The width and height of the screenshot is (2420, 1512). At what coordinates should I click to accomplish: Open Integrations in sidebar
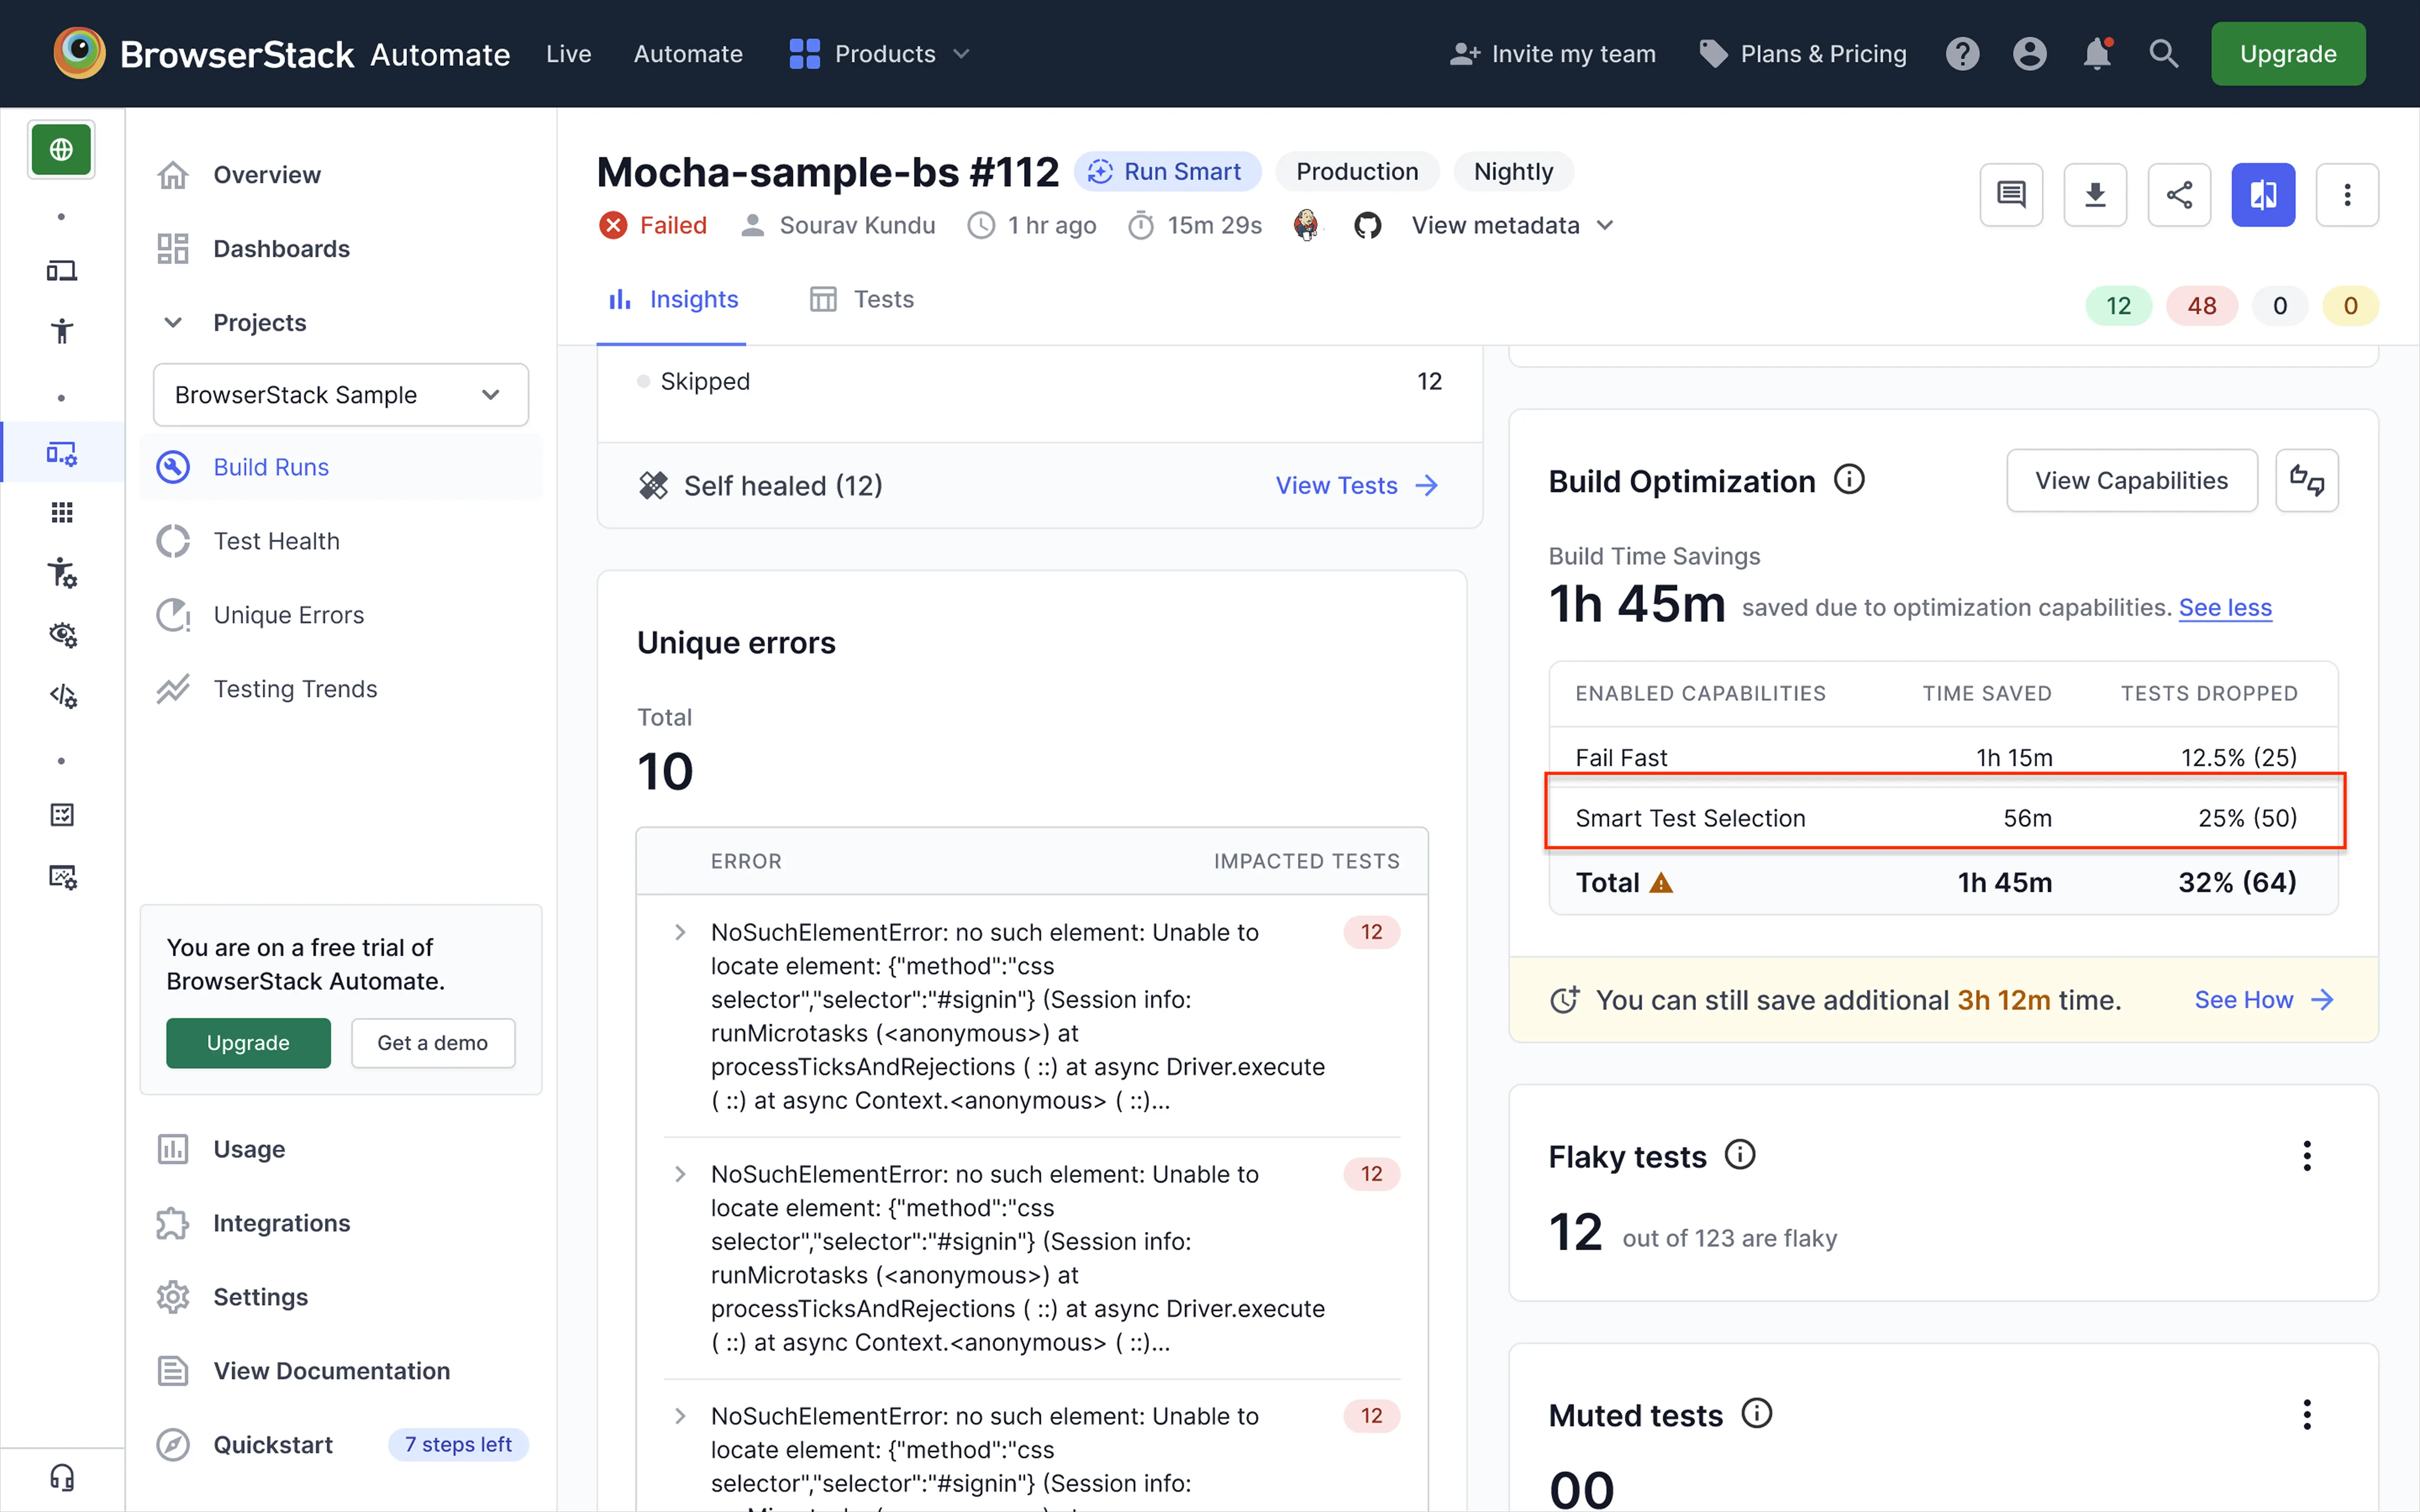click(x=341, y=1224)
